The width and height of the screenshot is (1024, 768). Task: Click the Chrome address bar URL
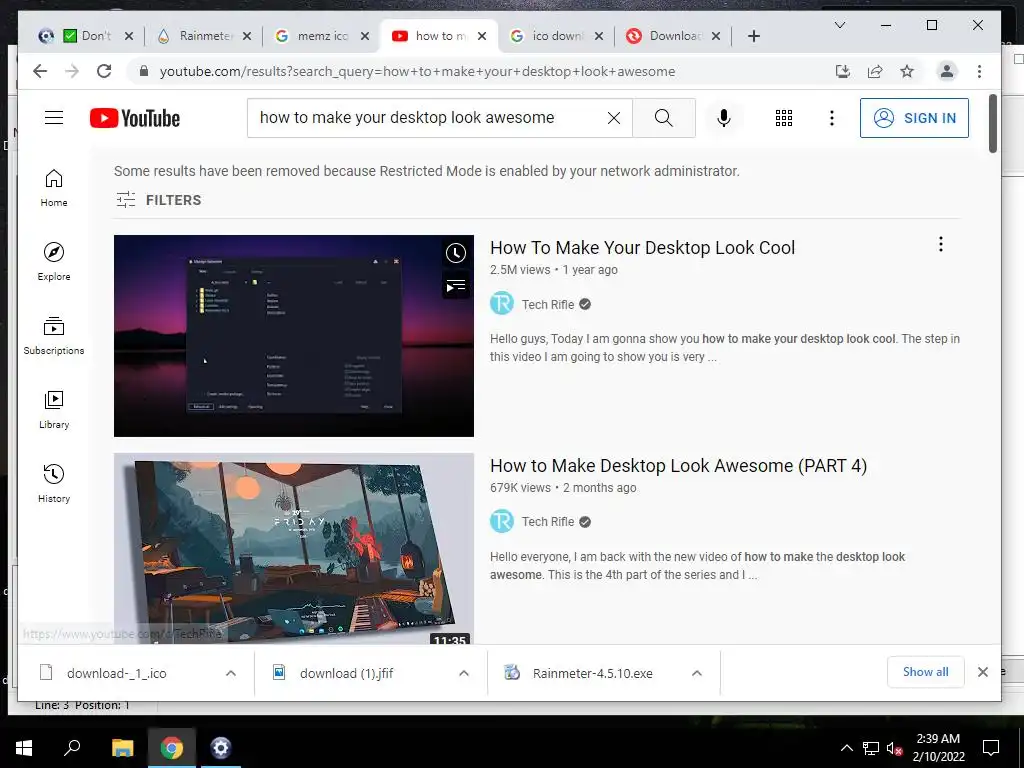click(x=417, y=71)
